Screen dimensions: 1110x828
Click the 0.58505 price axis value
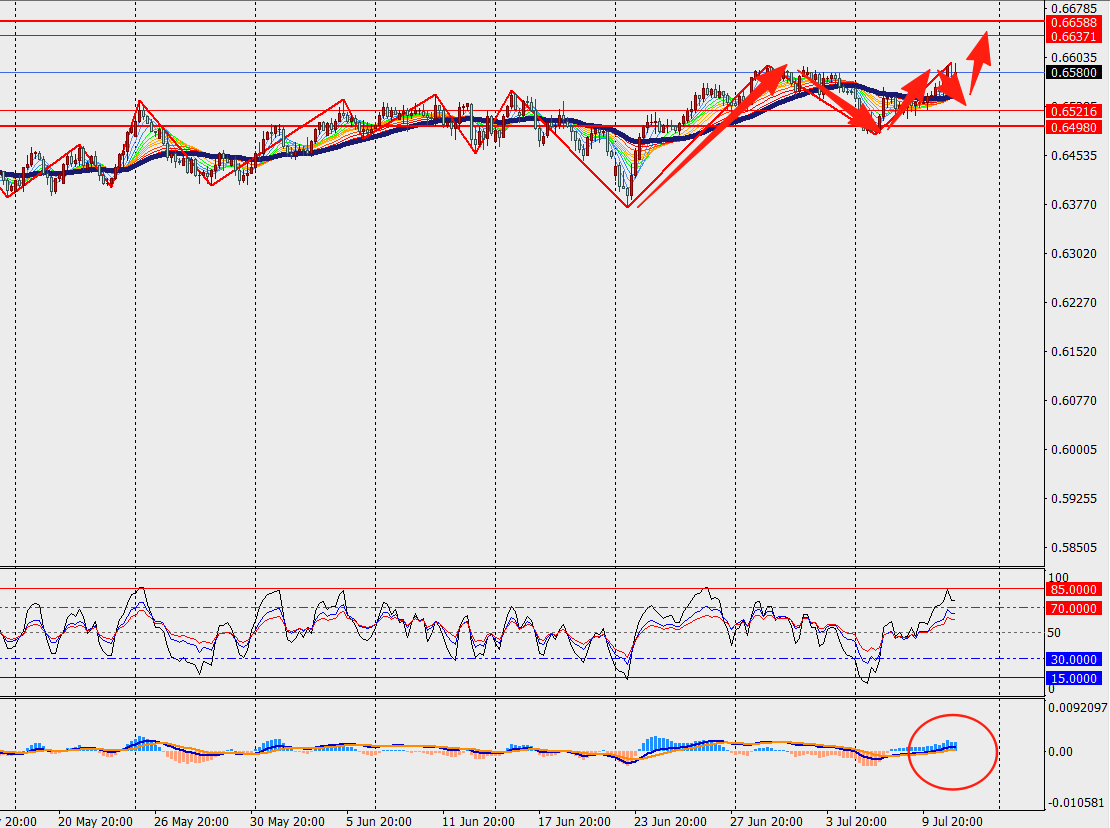click(x=1074, y=548)
